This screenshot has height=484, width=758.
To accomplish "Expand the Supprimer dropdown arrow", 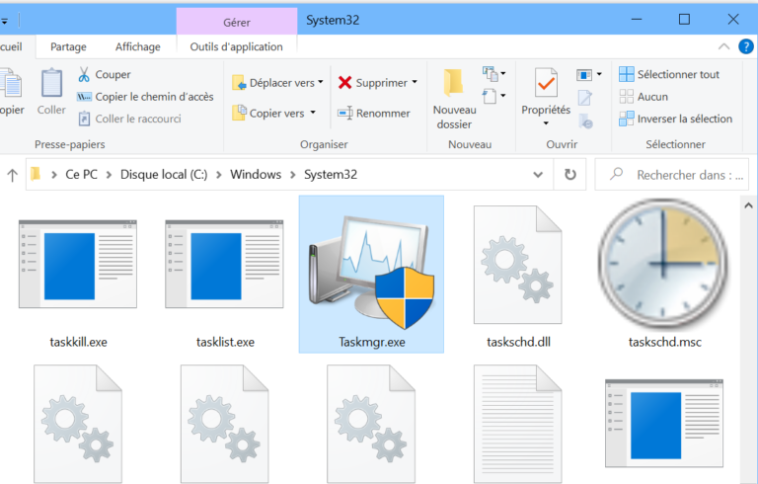I will (415, 82).
